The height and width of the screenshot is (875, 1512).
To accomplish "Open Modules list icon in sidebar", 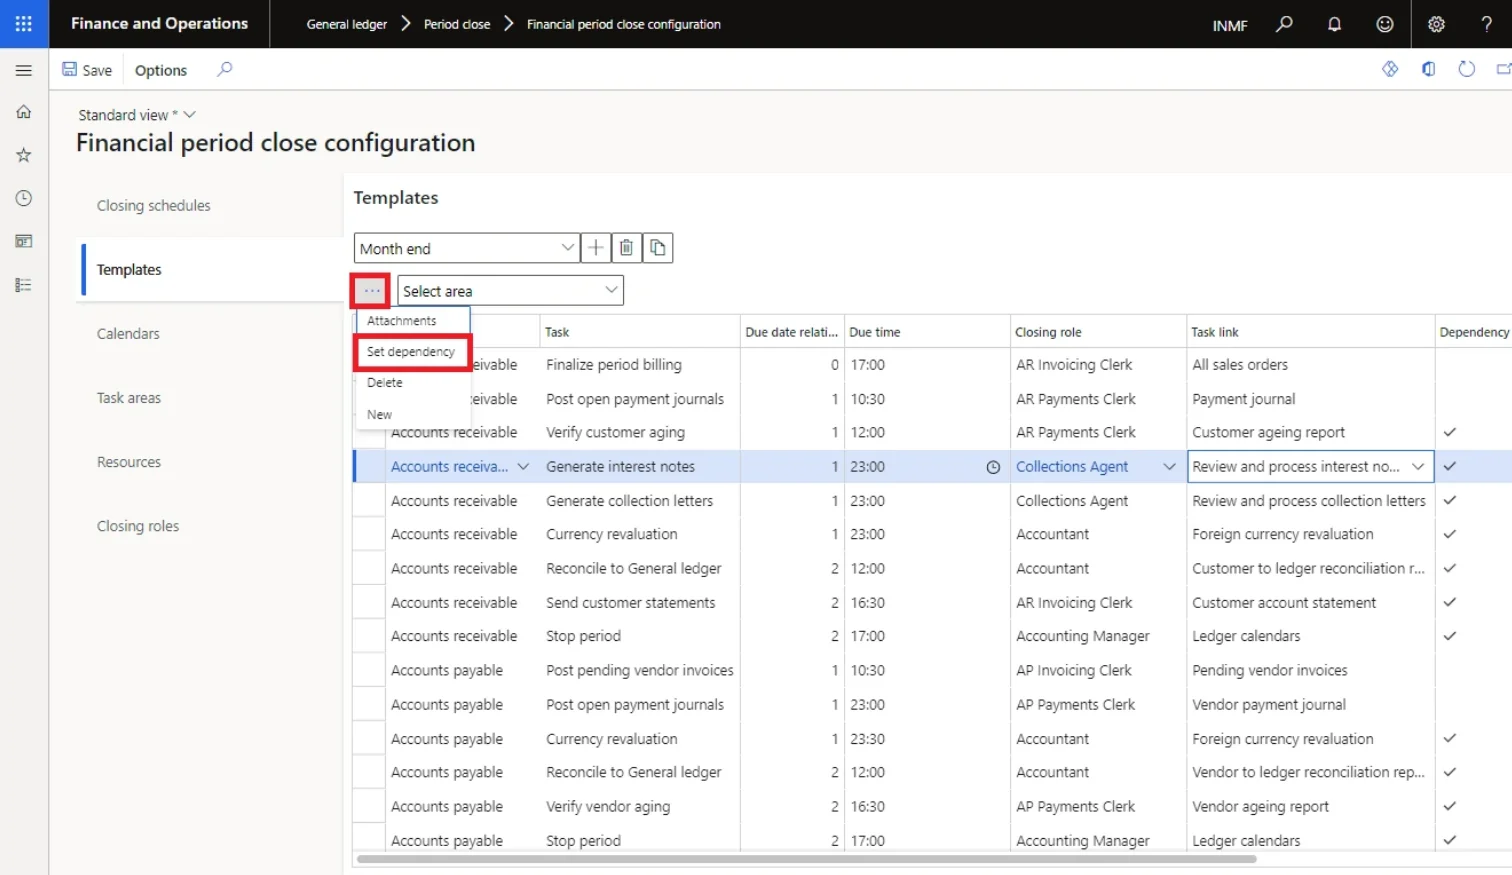I will click(x=24, y=285).
